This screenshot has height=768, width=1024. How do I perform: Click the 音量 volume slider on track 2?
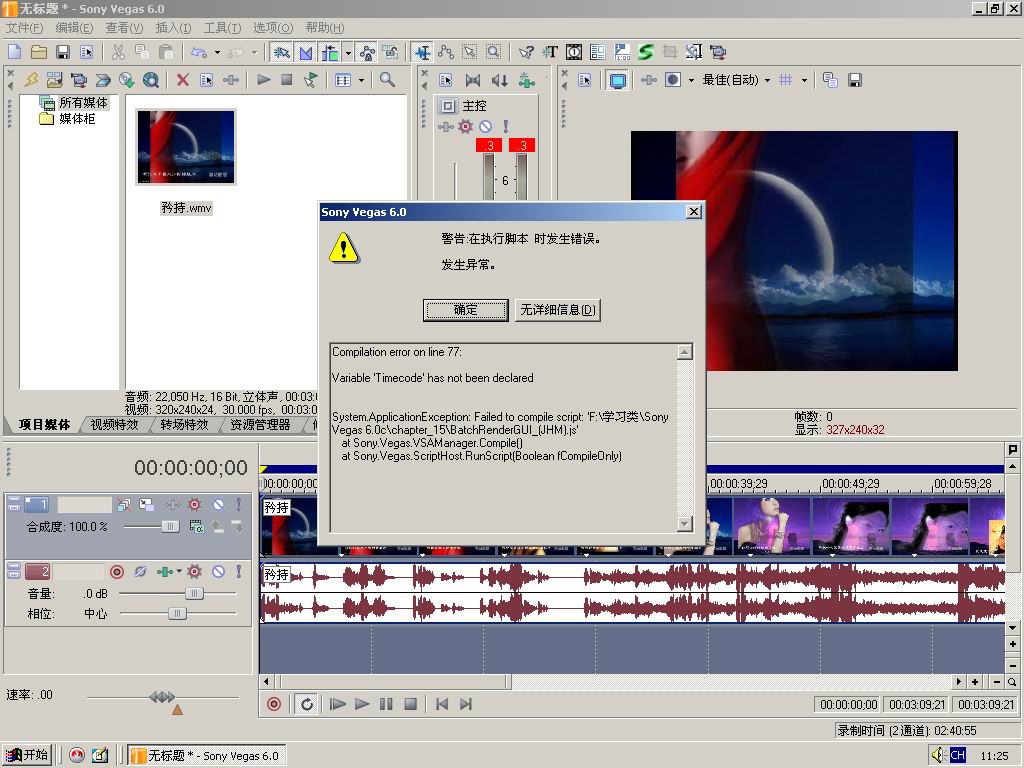click(x=194, y=594)
